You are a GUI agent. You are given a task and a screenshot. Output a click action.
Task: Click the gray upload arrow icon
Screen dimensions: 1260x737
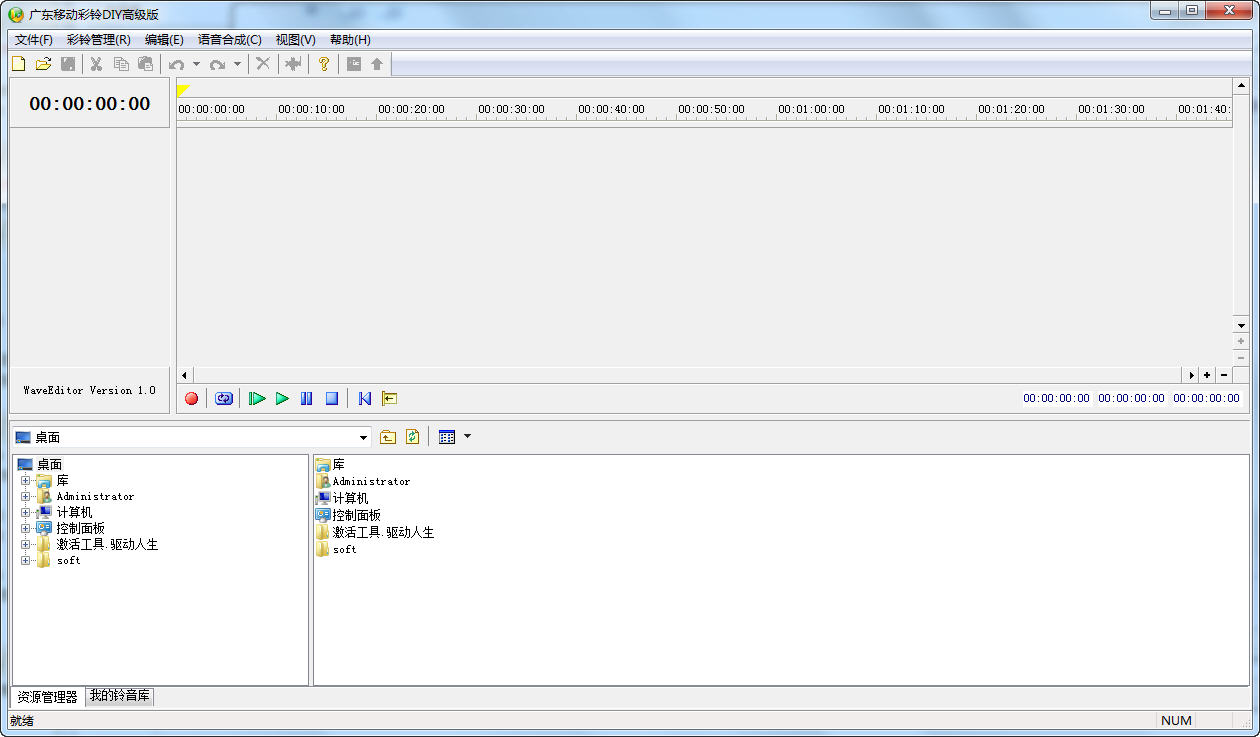coord(377,64)
